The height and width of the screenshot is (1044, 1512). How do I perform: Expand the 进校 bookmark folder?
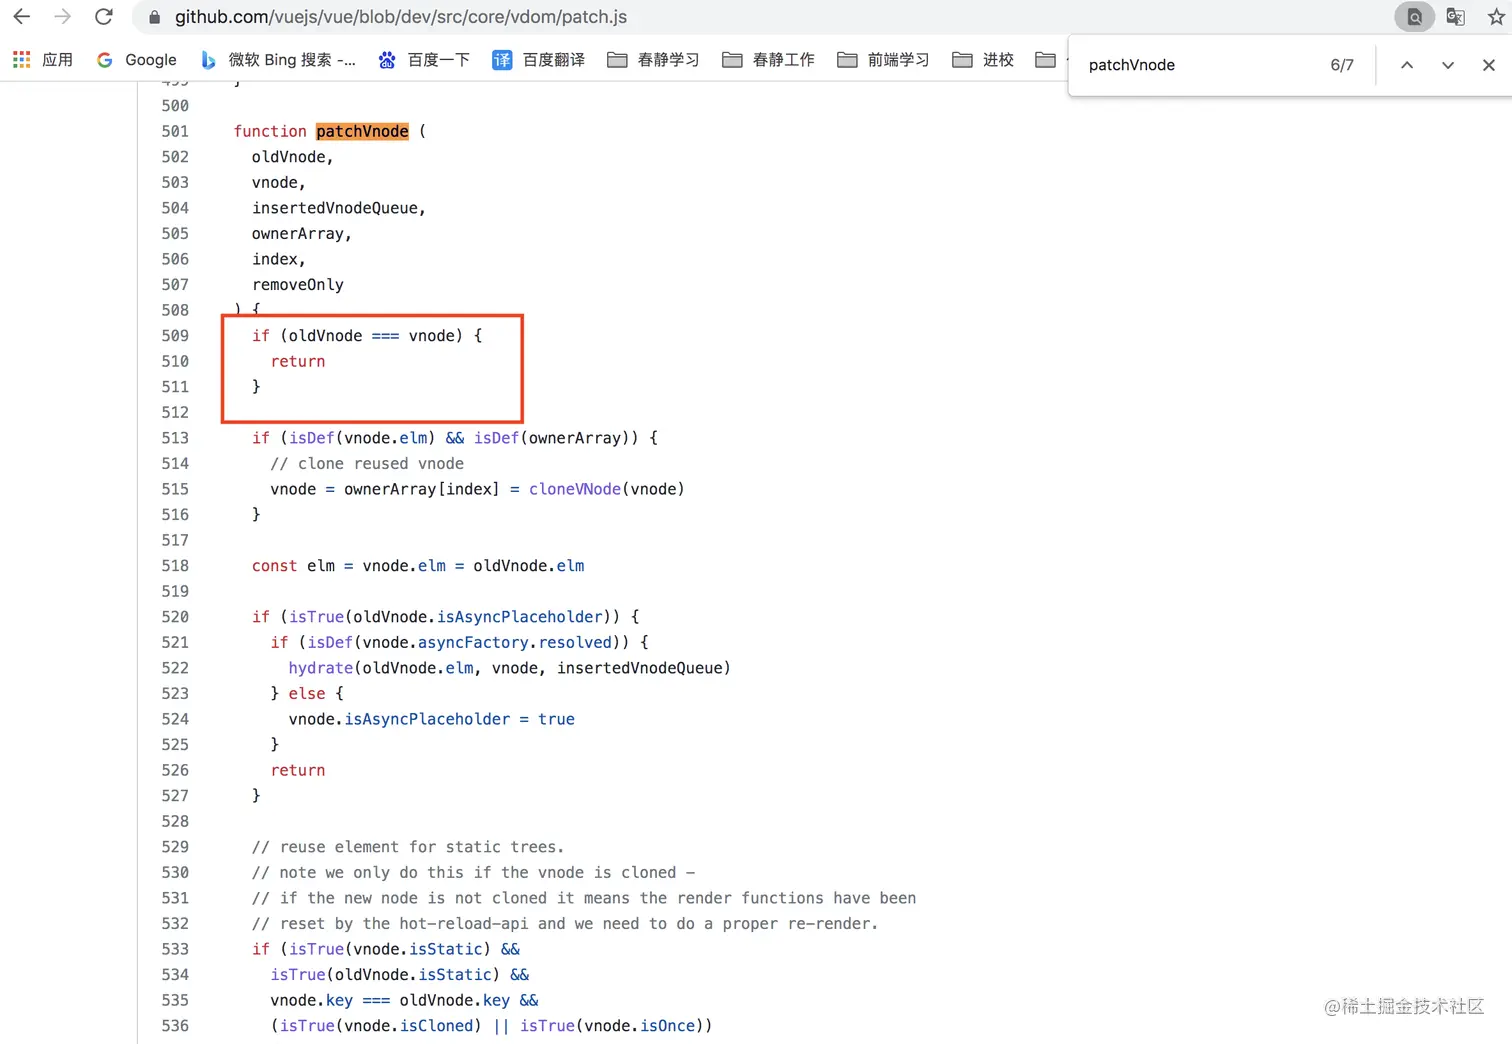tap(983, 60)
